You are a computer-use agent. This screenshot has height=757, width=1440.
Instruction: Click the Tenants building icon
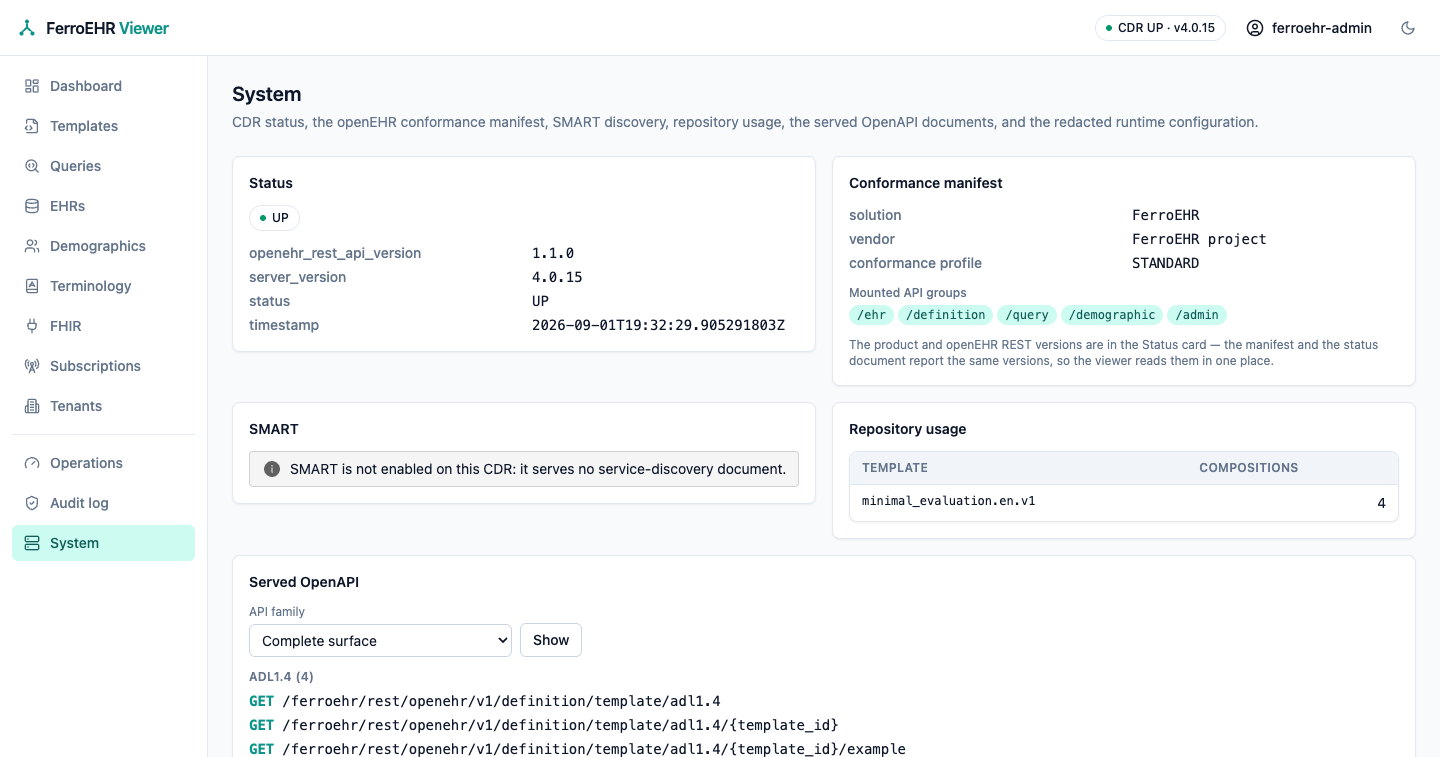click(32, 406)
